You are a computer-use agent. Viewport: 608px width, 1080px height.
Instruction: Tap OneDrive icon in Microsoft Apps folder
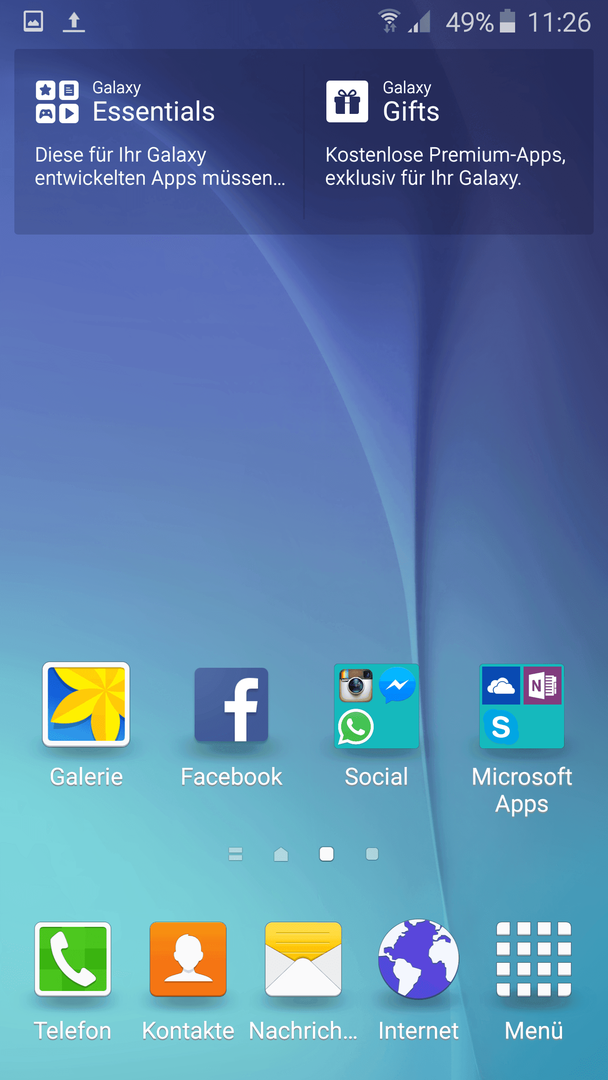(x=501, y=685)
